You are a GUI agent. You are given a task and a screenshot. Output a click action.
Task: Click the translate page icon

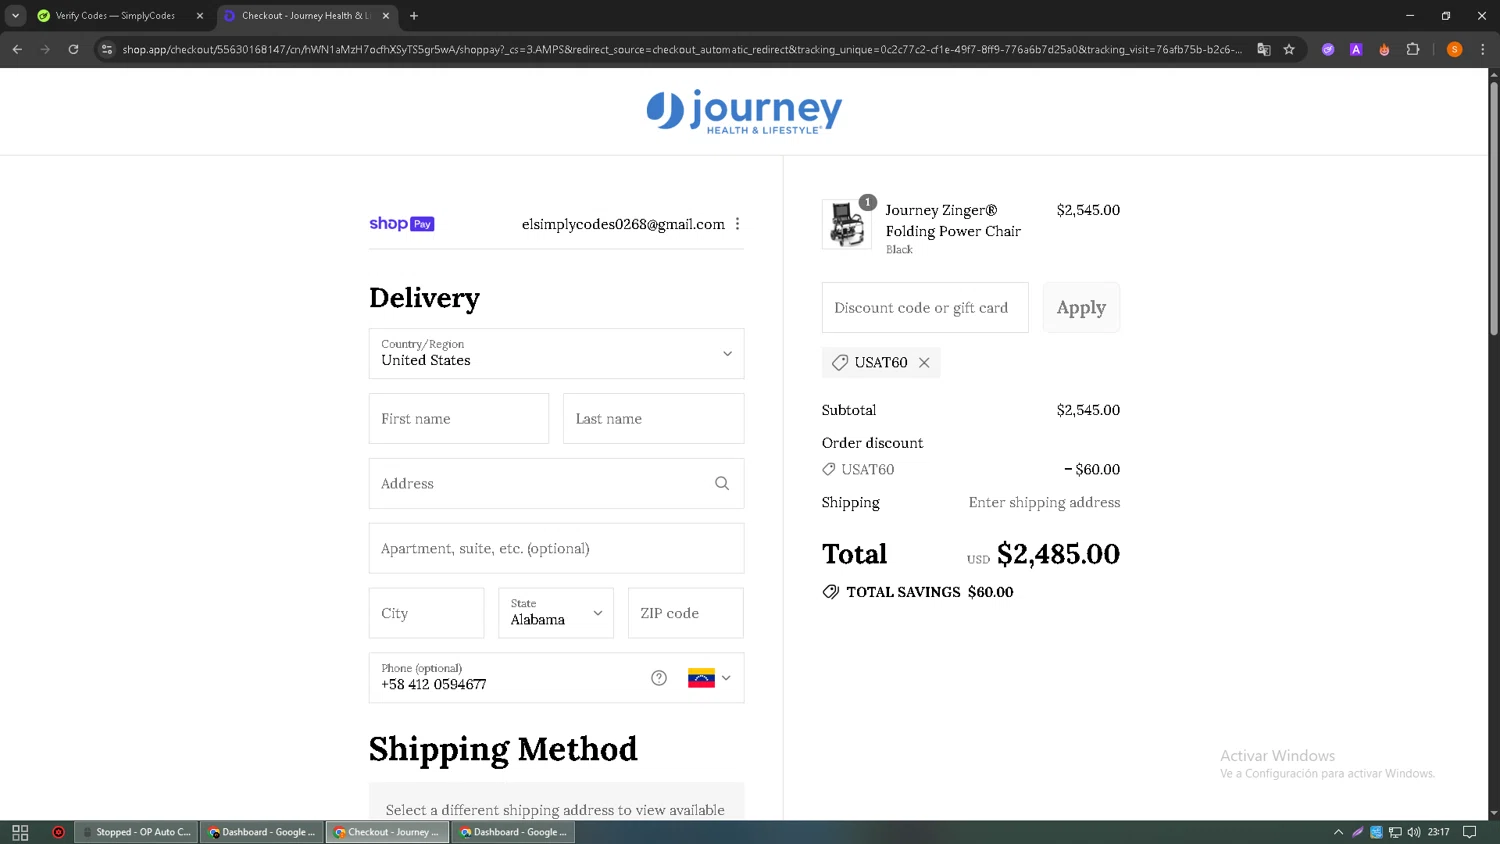(x=1264, y=49)
